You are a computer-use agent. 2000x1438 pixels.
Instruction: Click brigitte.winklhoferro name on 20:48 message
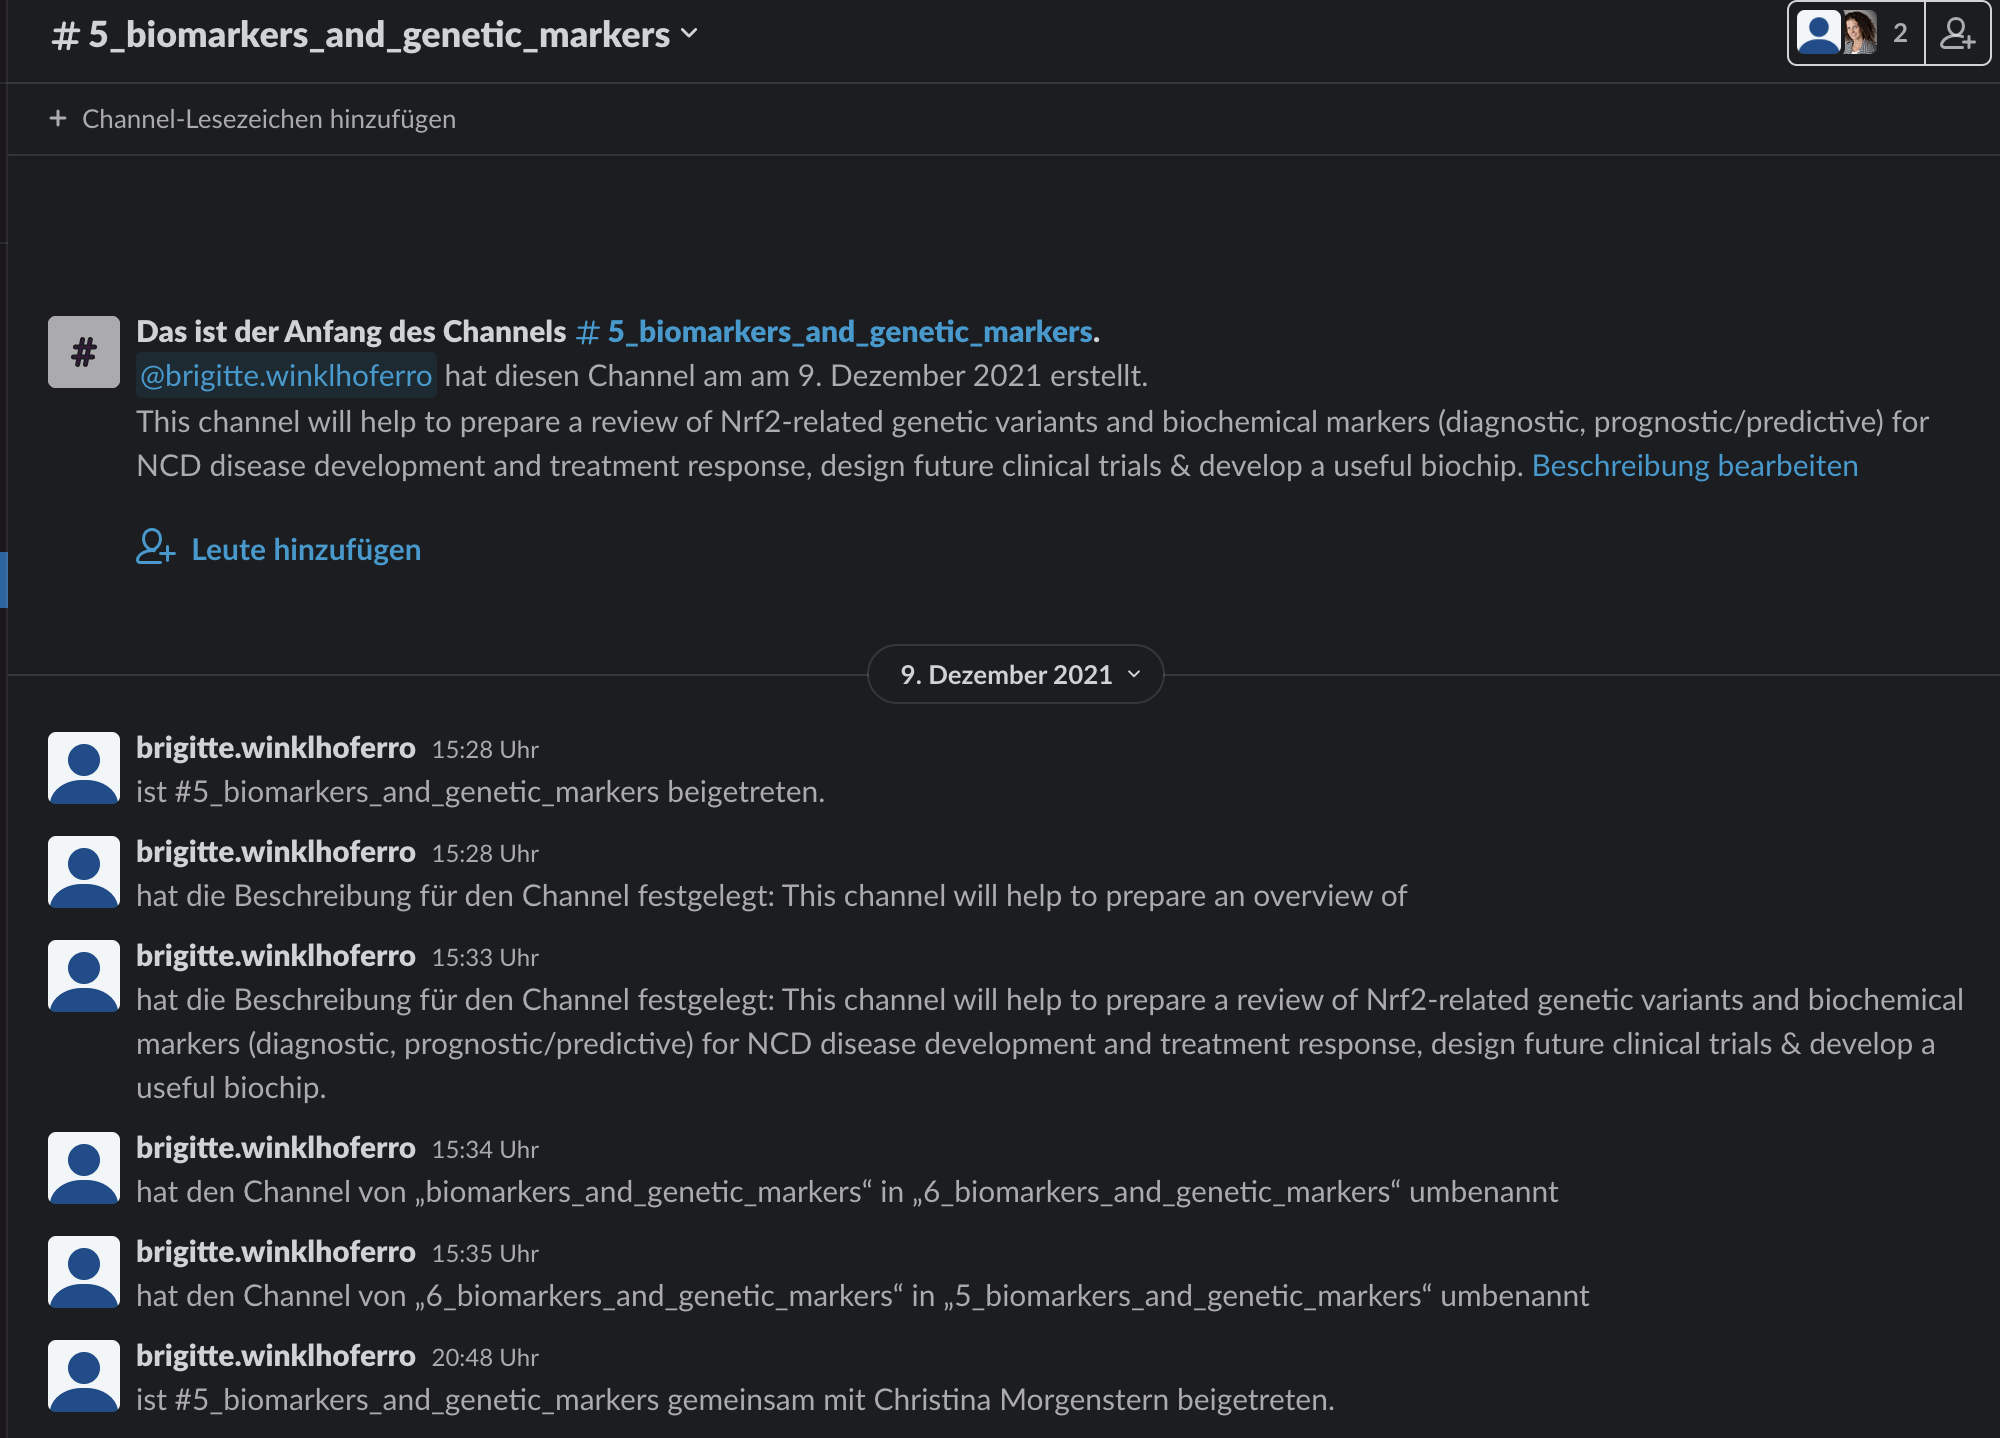276,1356
